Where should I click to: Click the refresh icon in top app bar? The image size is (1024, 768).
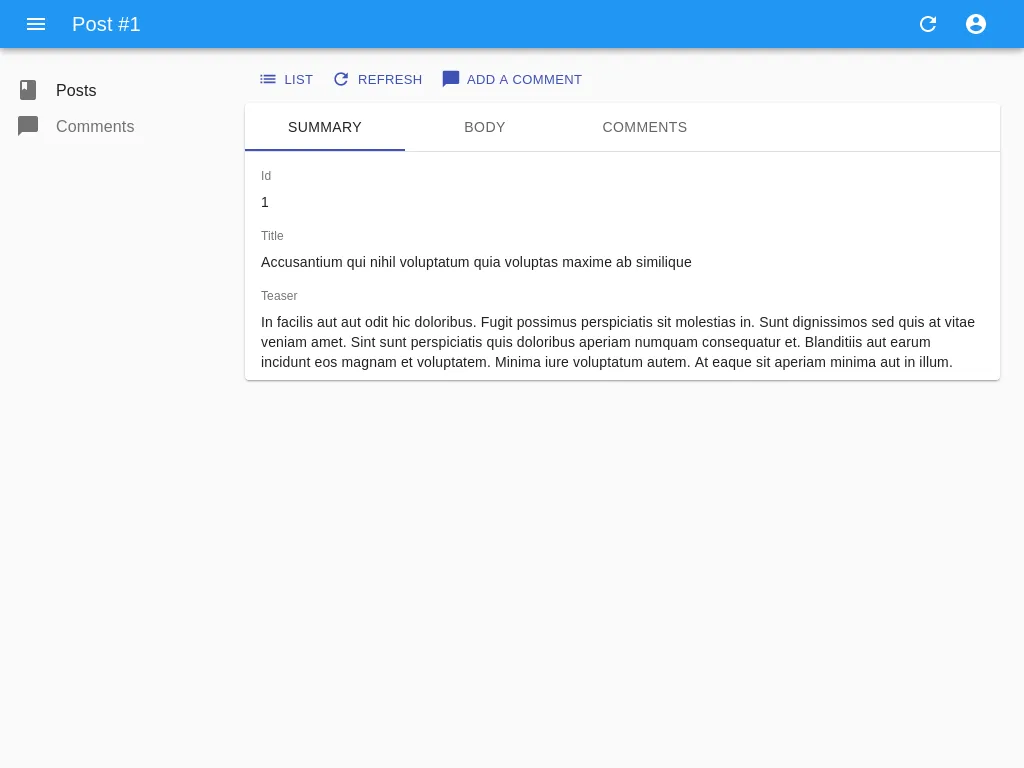click(x=928, y=24)
